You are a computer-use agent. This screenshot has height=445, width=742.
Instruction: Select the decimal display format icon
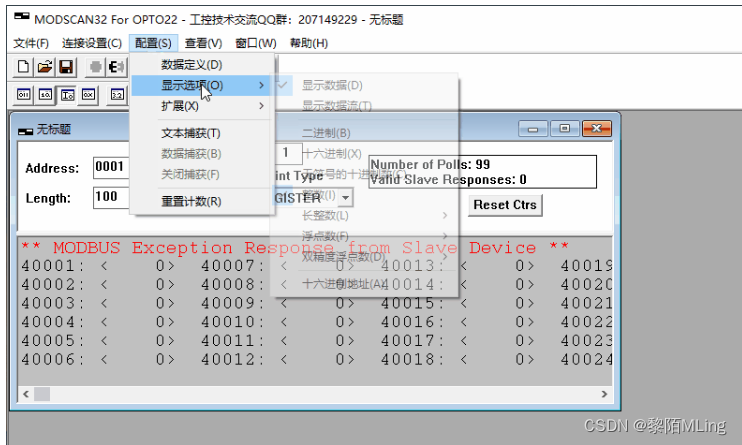click(x=45, y=95)
